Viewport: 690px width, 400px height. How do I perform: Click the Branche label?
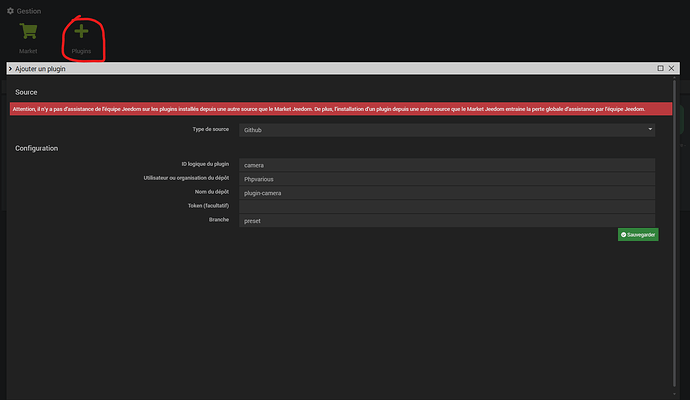click(x=219, y=219)
